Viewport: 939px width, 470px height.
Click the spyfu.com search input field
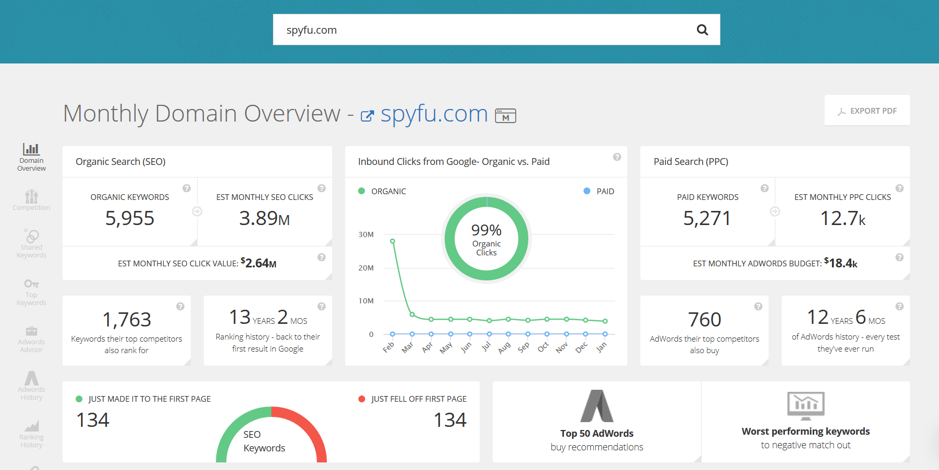[x=496, y=30]
